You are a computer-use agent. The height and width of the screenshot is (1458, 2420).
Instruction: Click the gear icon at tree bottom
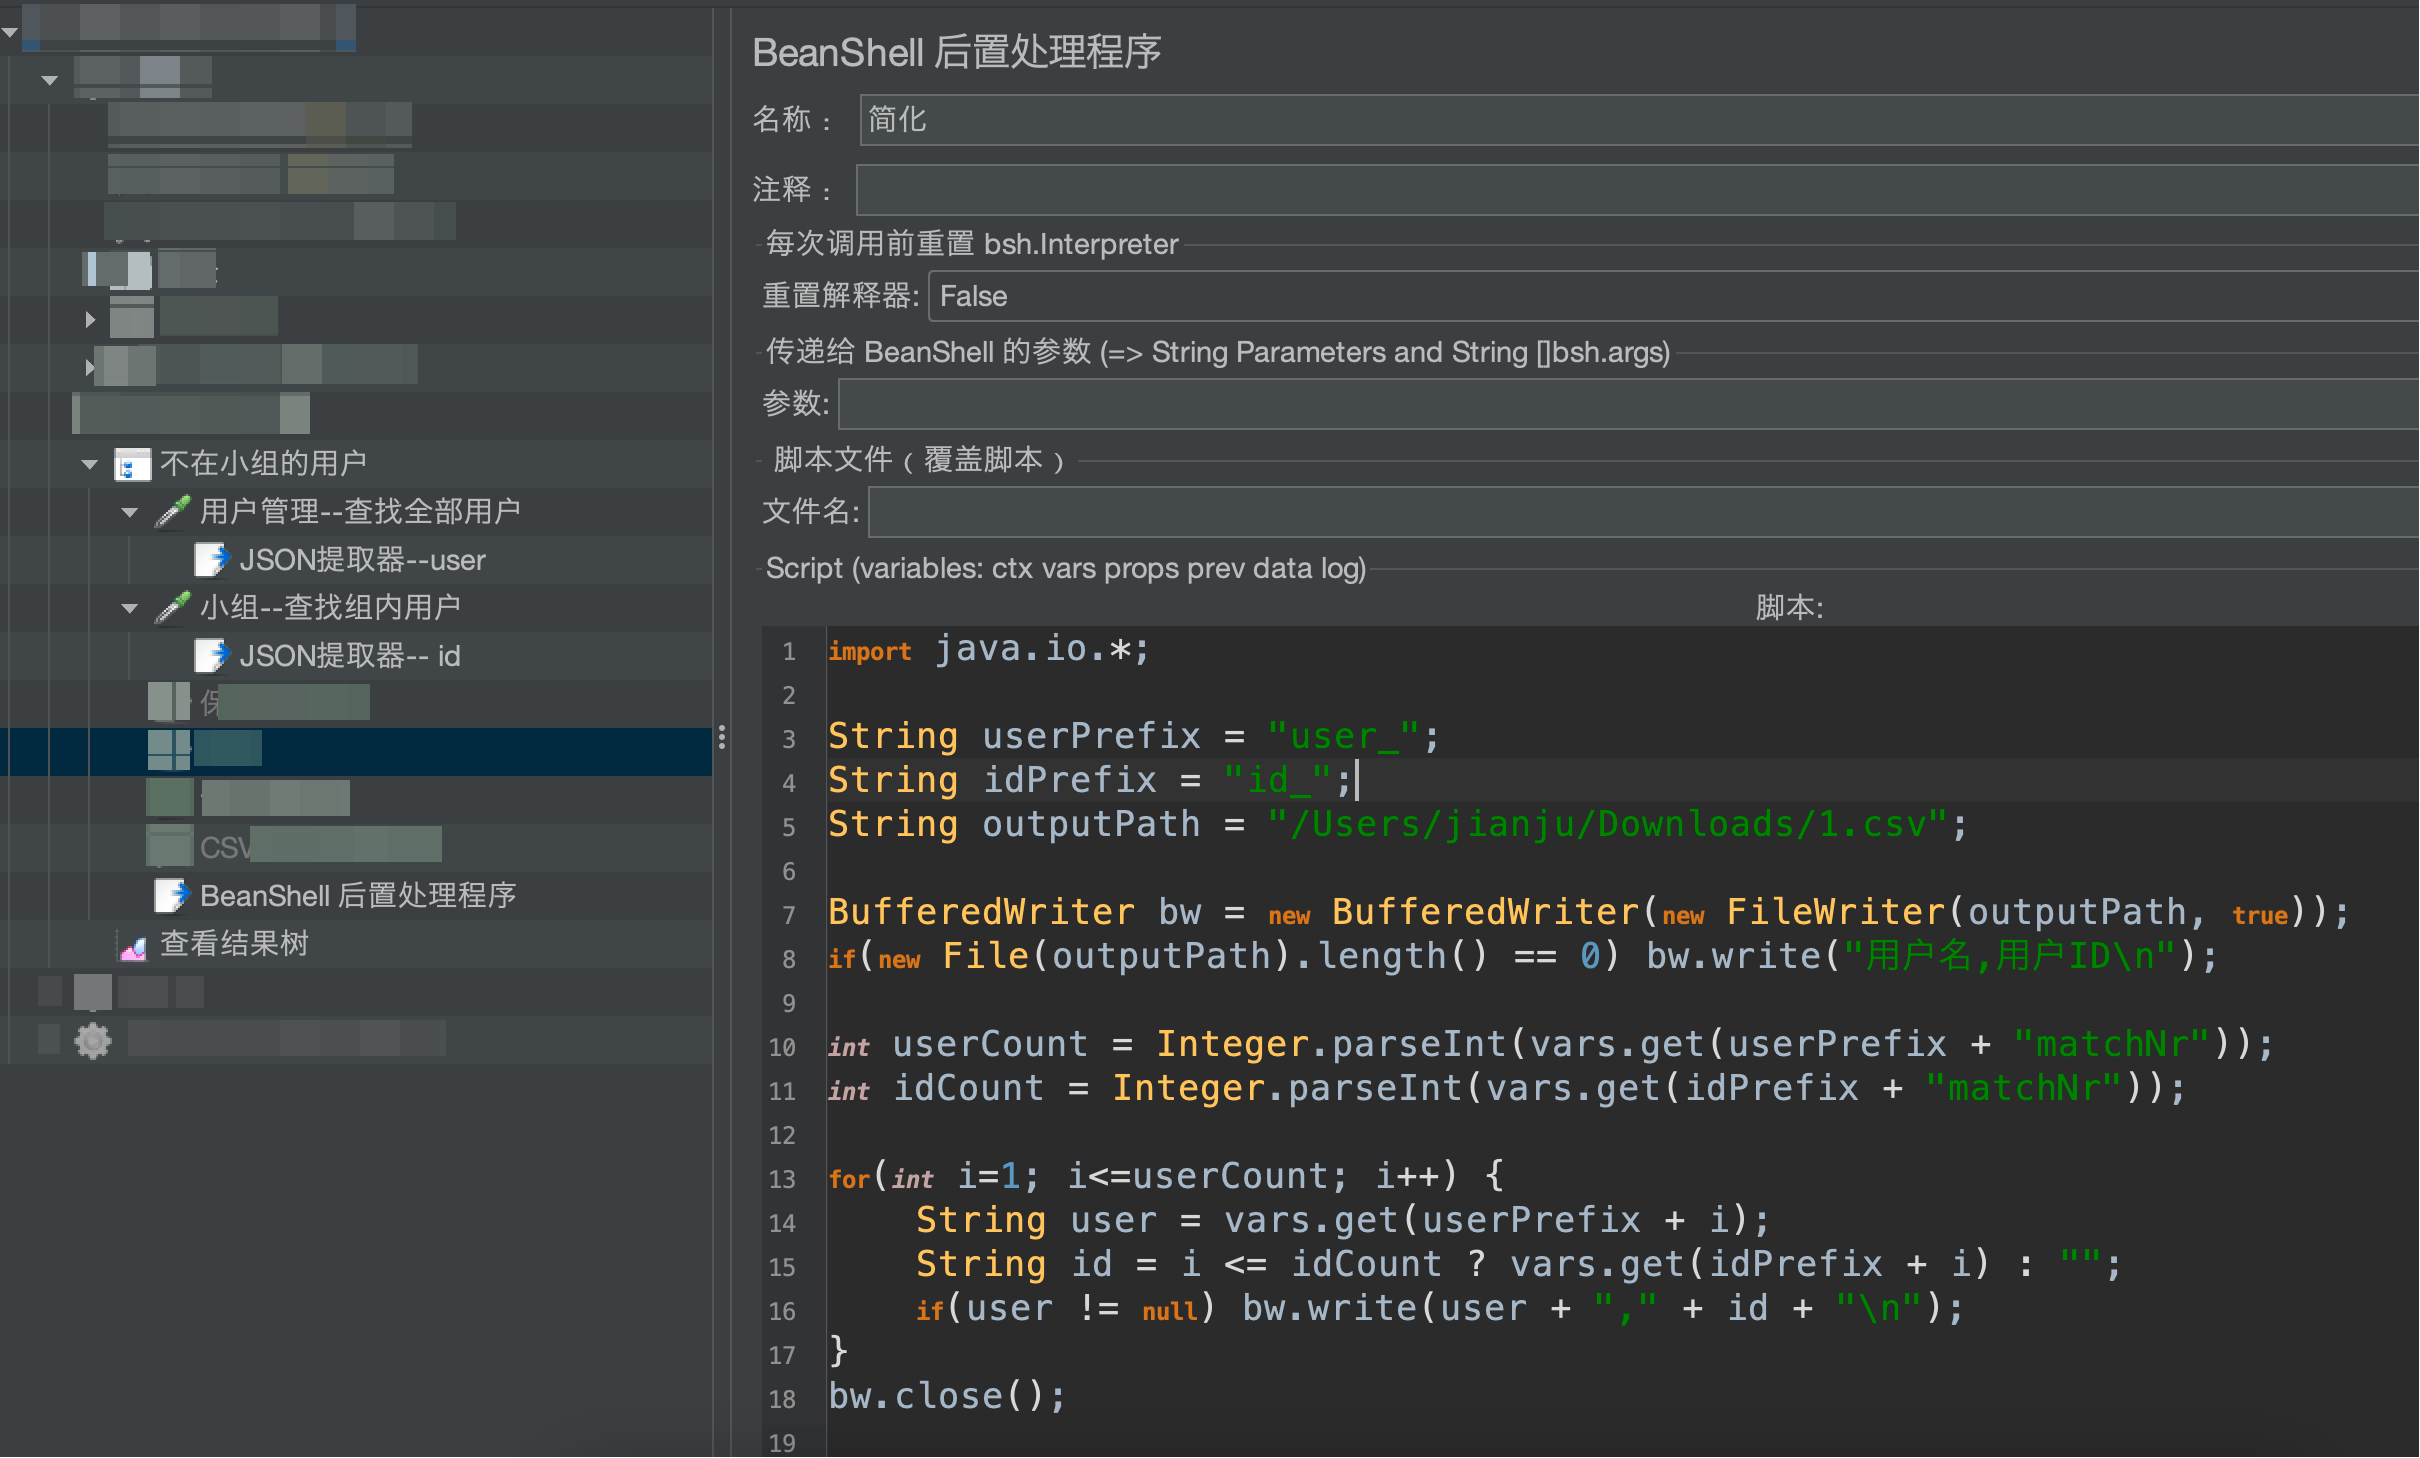pos(93,1040)
